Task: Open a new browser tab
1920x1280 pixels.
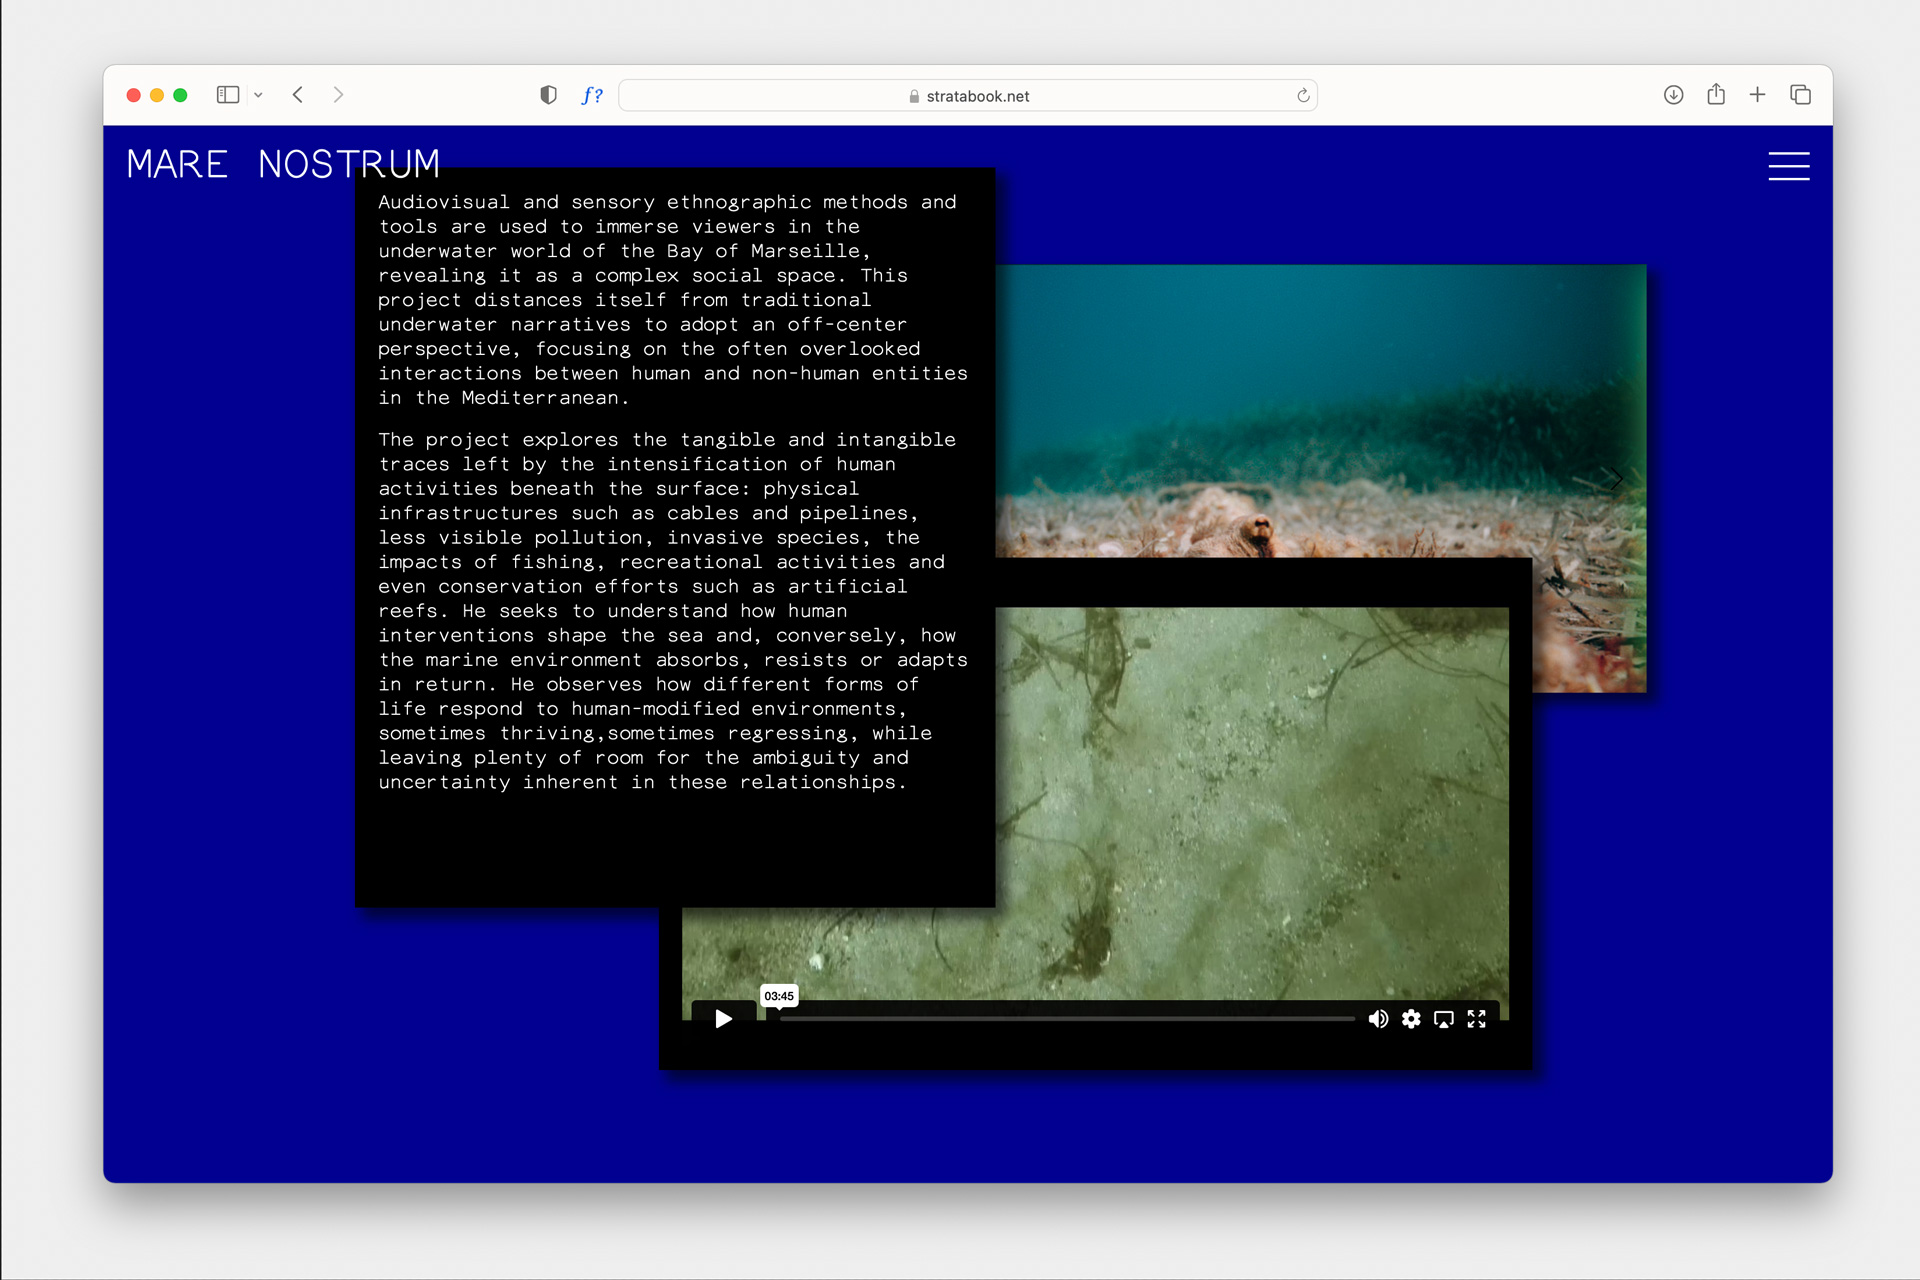Action: [1757, 95]
